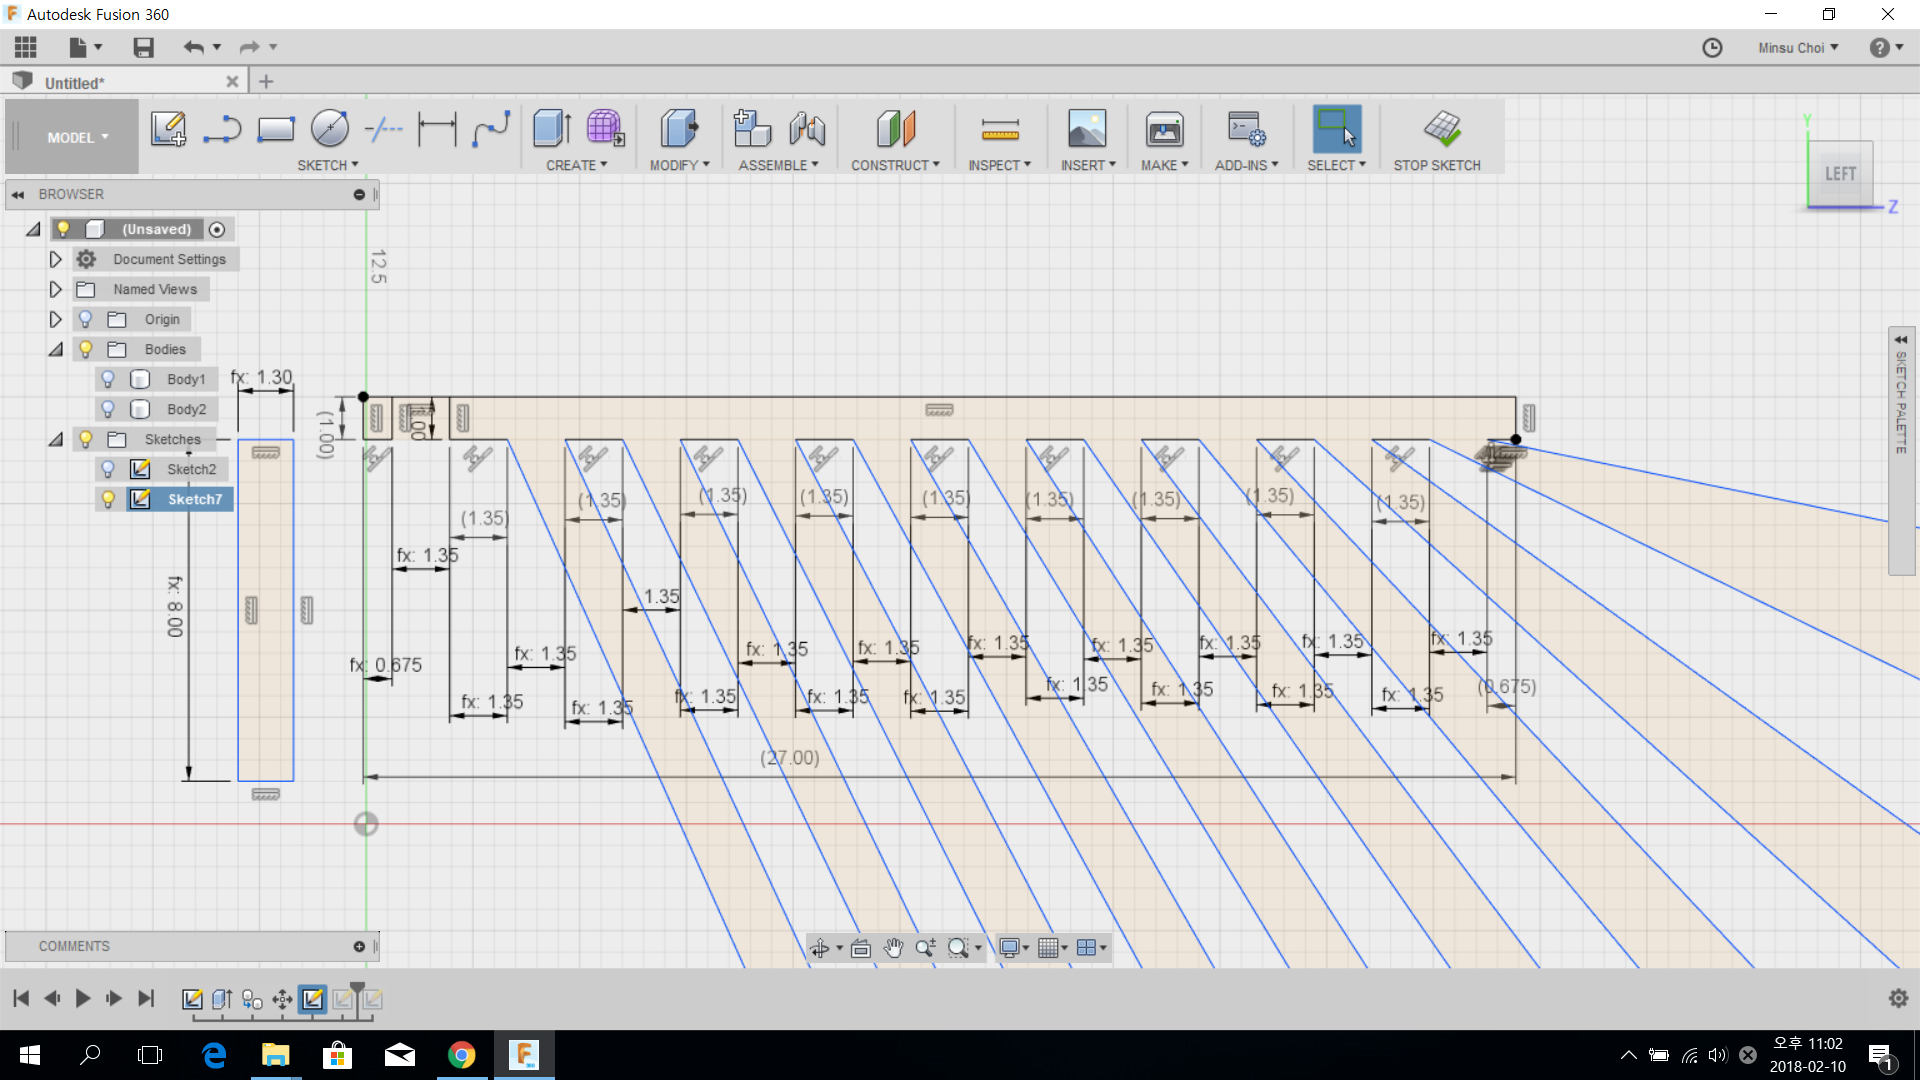Toggle visibility bulb of Sketch7
This screenshot has height=1080, width=1920.
(108, 499)
